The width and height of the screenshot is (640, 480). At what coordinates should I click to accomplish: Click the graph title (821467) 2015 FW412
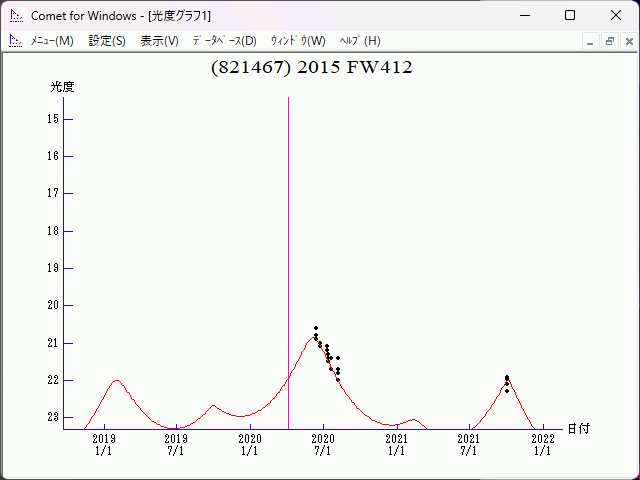pos(312,68)
